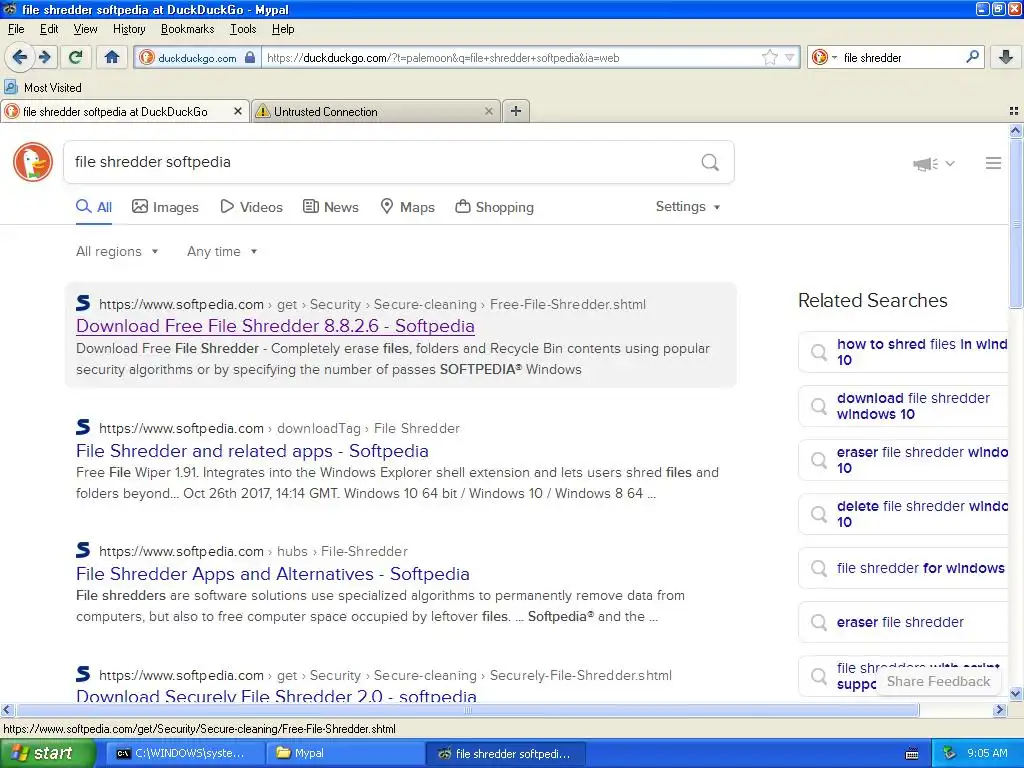Close the Untrusted Connection tab
1024x768 pixels.
[x=488, y=112]
